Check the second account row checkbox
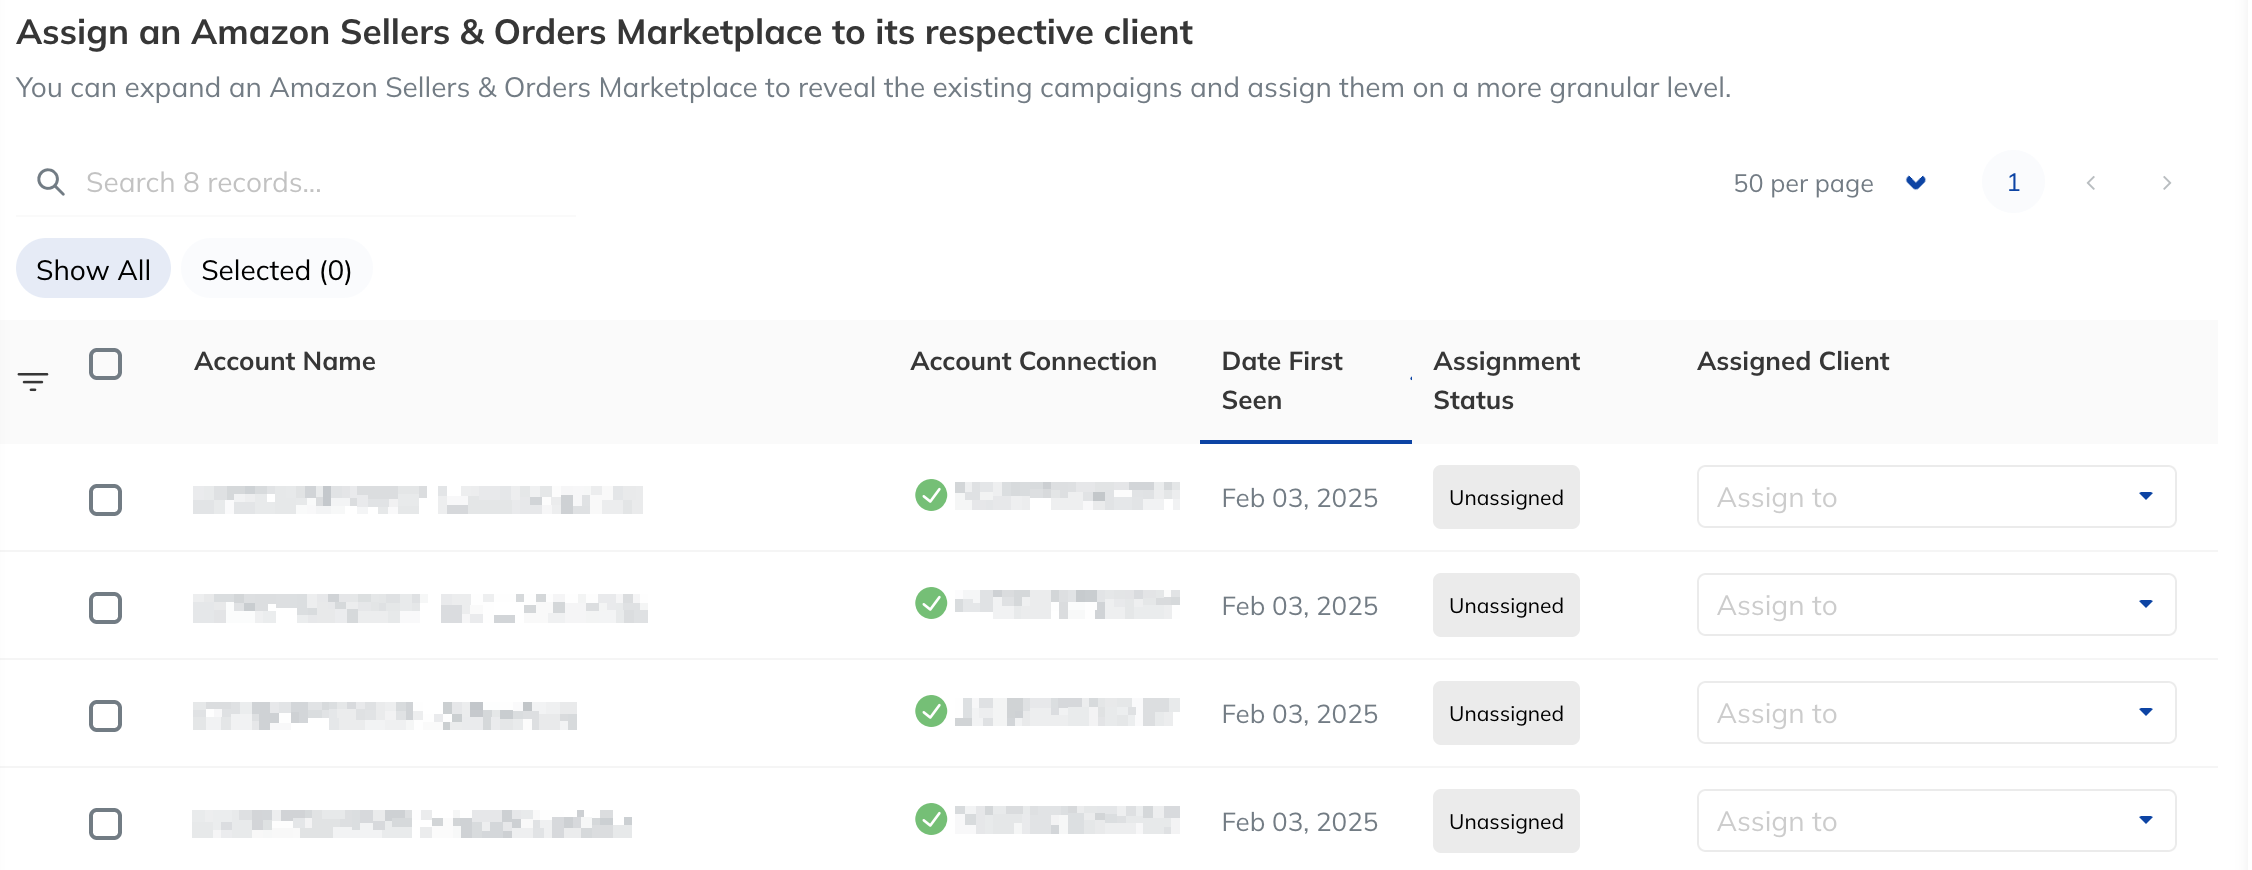Screen dimensions: 2252x870 click(x=105, y=607)
